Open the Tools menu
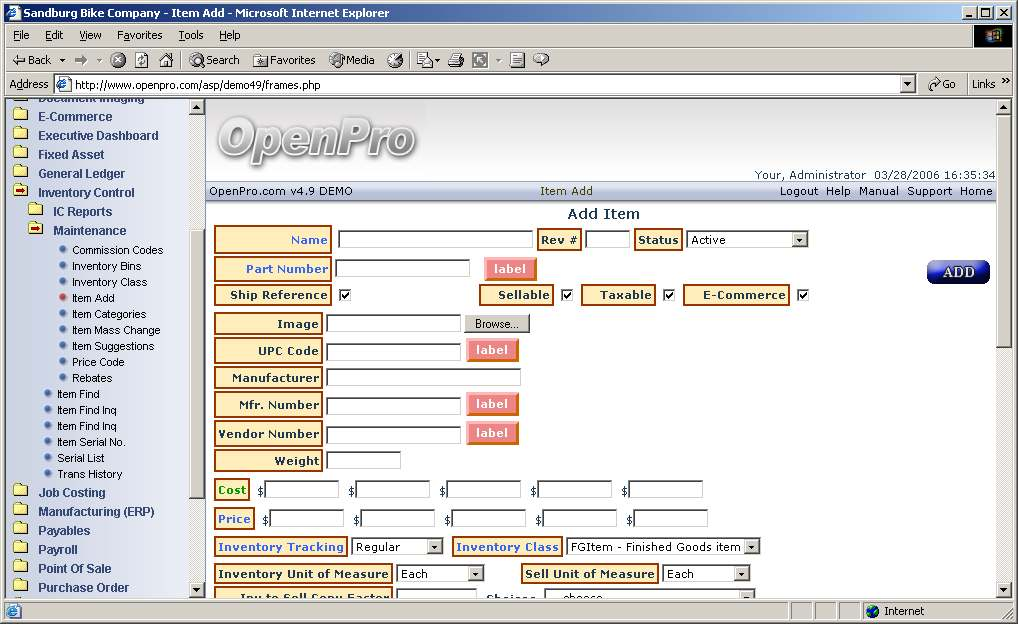 [190, 35]
